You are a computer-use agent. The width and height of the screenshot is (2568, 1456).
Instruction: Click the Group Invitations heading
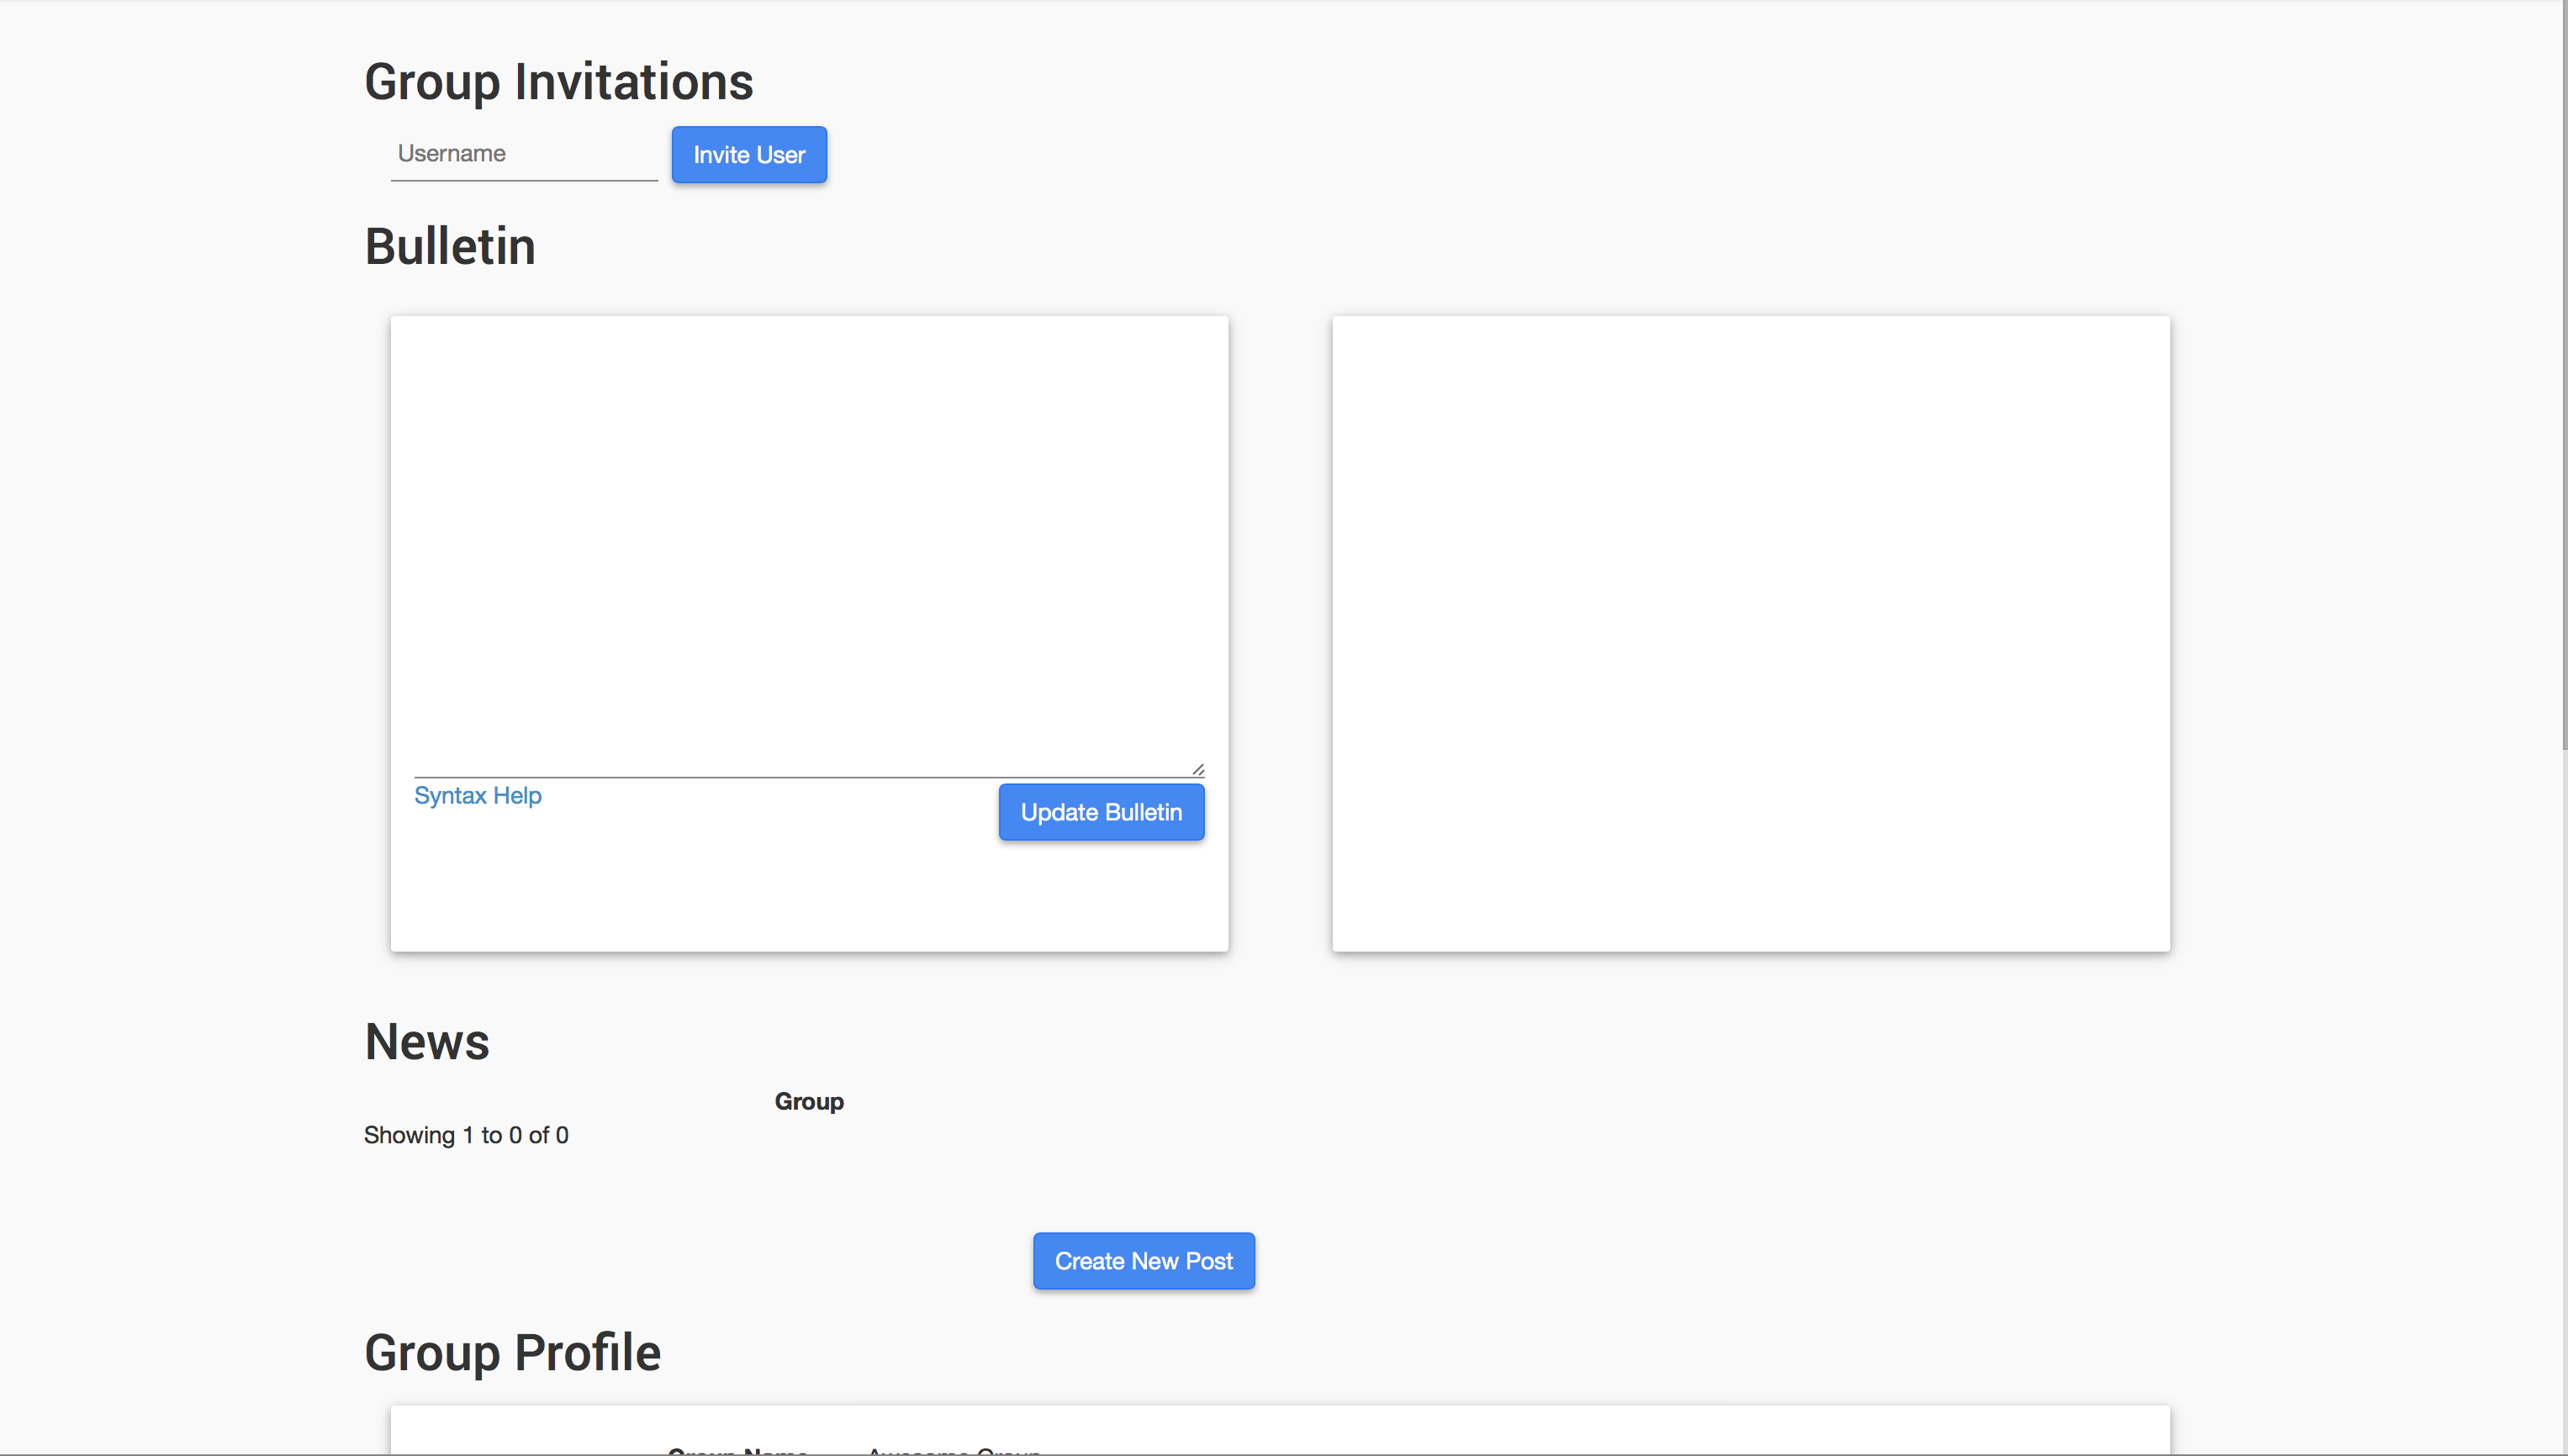pos(558,82)
